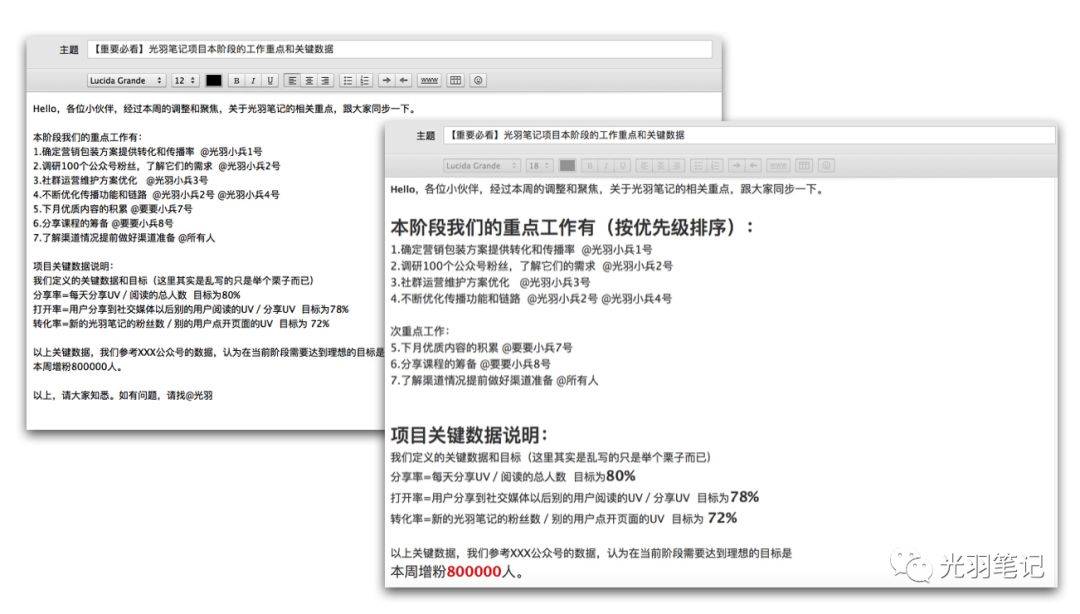Insert hyperlink with back window's www button
1080x614 pixels.
[429, 80]
